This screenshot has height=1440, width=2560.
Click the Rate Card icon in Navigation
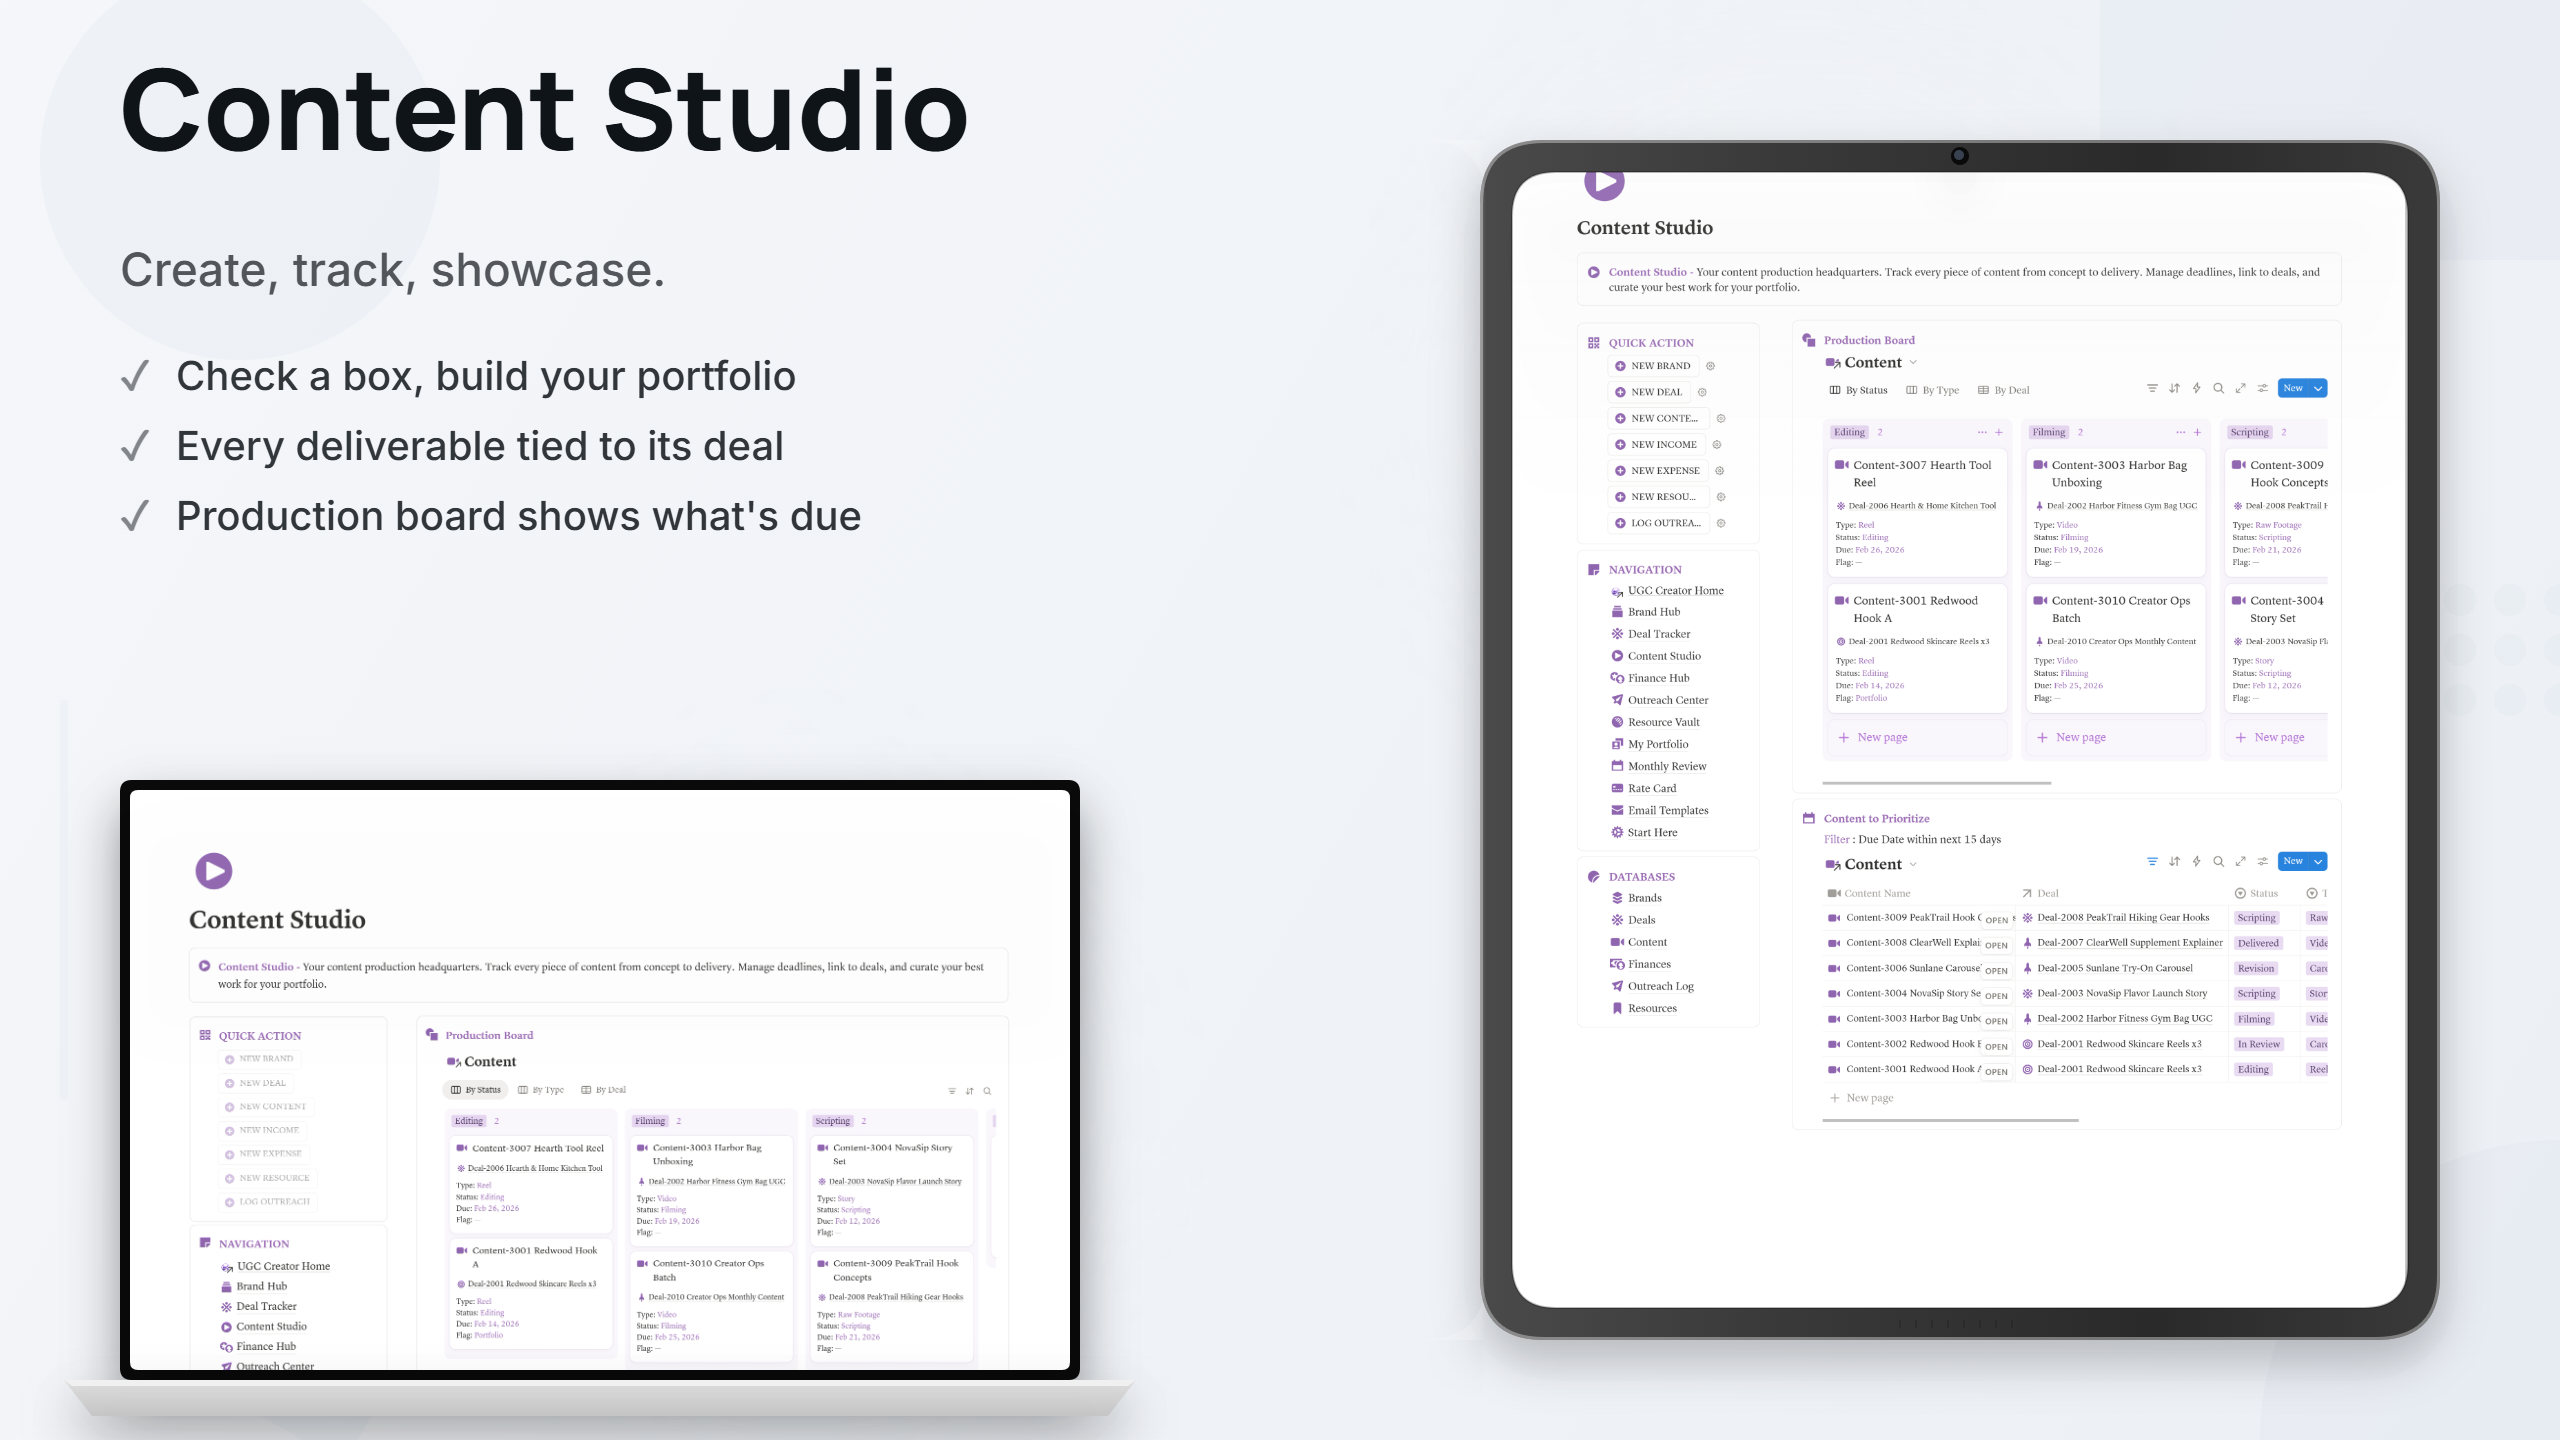(x=1618, y=788)
